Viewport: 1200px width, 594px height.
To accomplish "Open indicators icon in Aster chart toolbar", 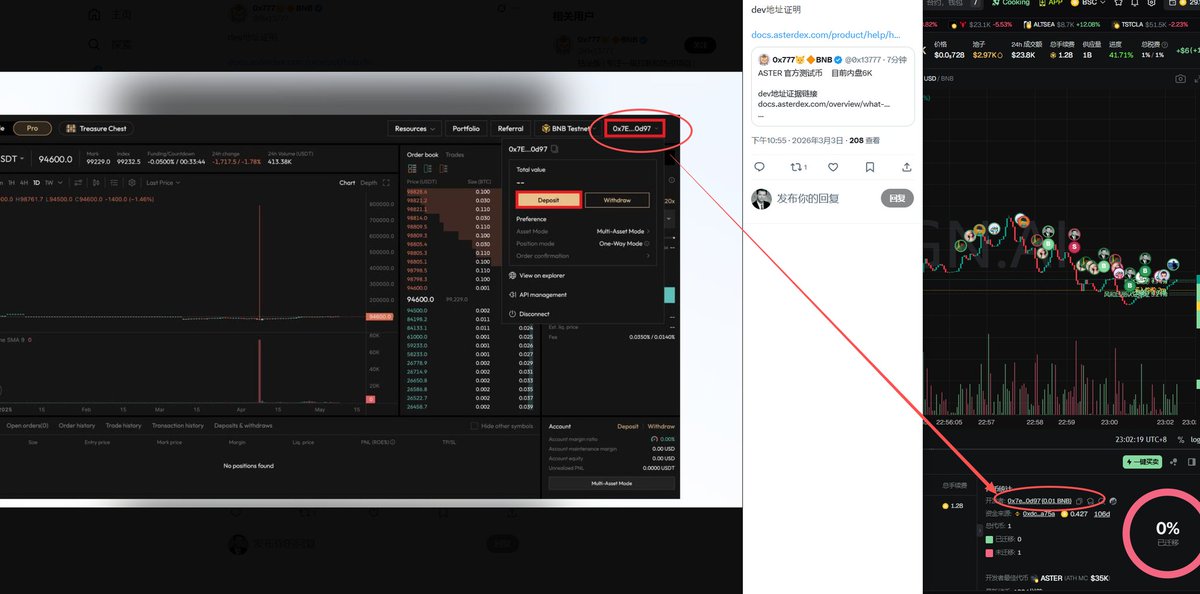I will coord(78,183).
